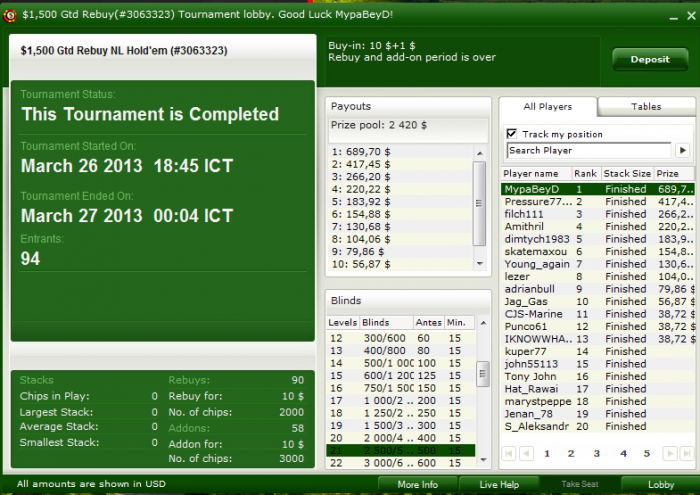Image resolution: width=700 pixels, height=495 pixels.
Task: Open More Info
Action: tap(418, 485)
